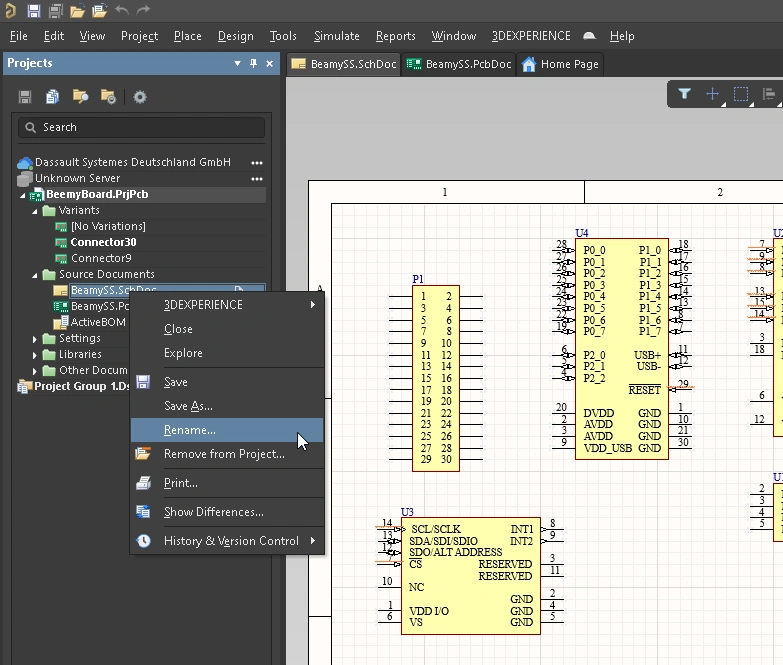This screenshot has height=665, width=783.
Task: Open History & Version Control submenu
Action: (227, 541)
